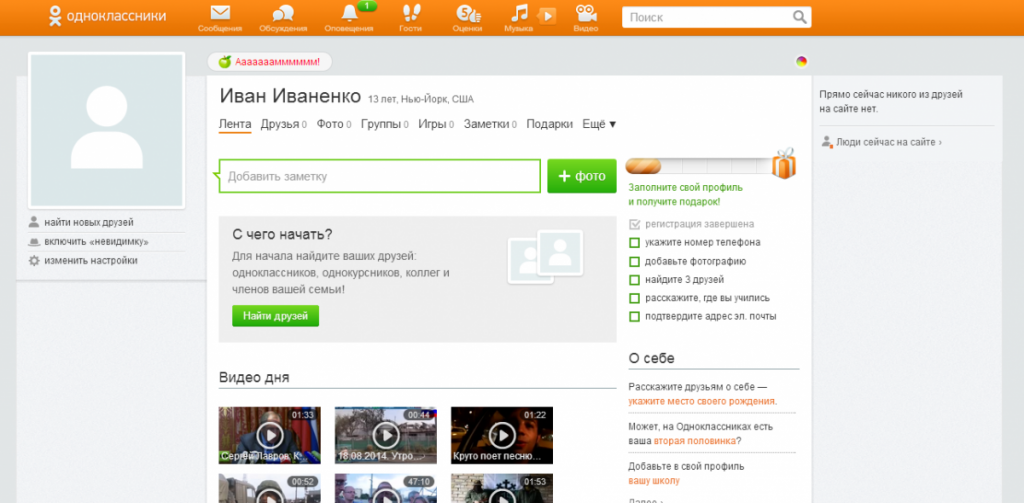Image resolution: width=1024 pixels, height=503 pixels.
Task: Check расскажите, где вы учились box
Action: point(634,298)
